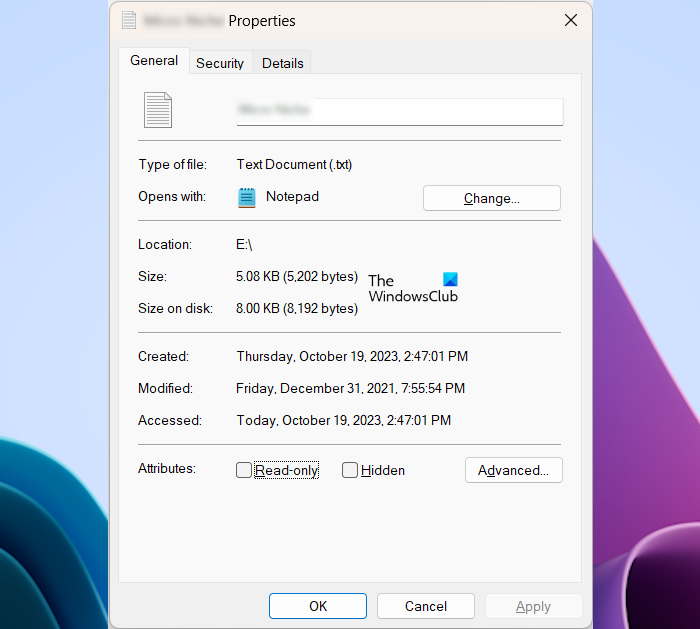
Task: Click the Change... button for Opens with
Action: (492, 198)
